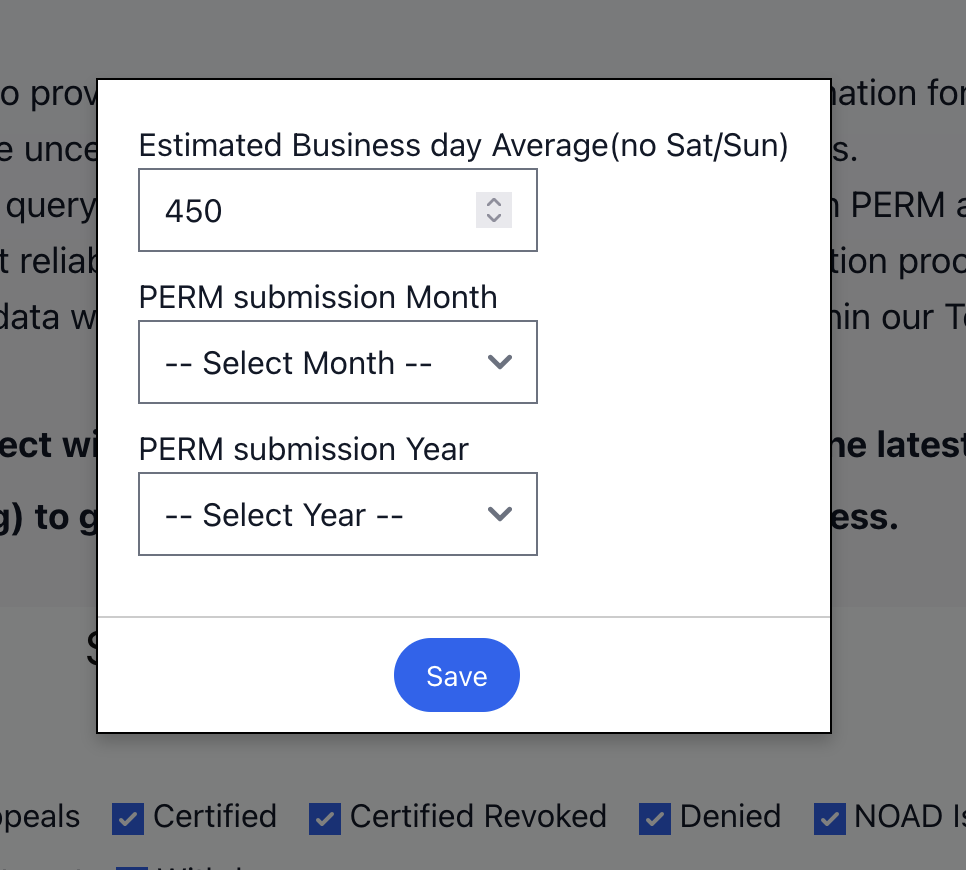Screen dimensions: 966x870
Task: Click the decrement arrow on business day stepper
Action: [493, 218]
